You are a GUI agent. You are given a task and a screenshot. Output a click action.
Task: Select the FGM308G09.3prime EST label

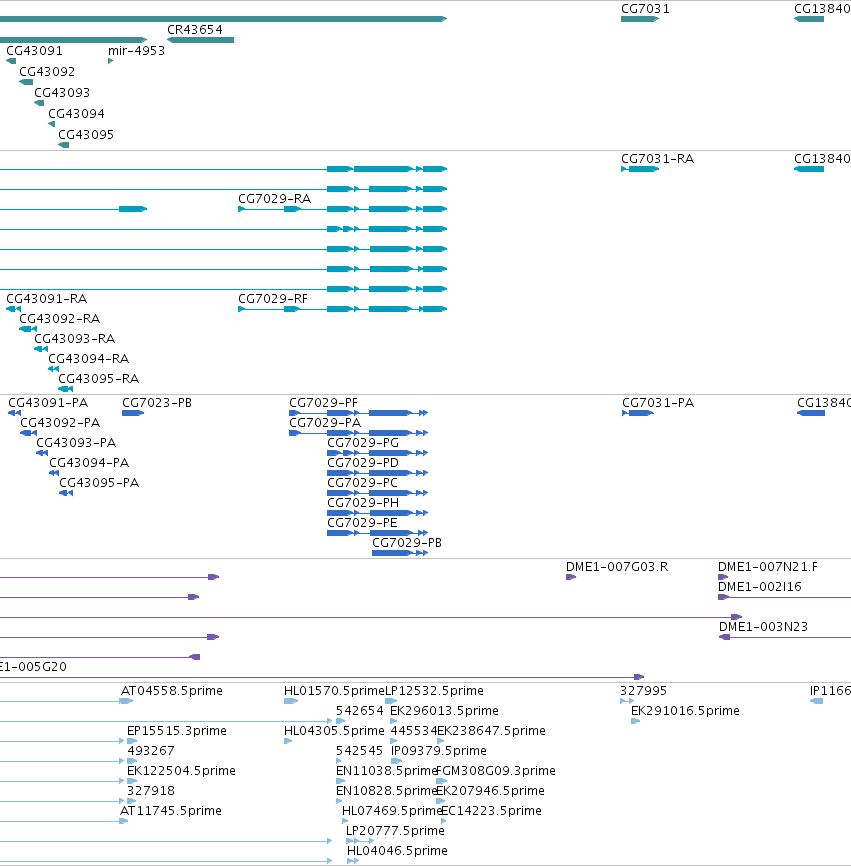[496, 771]
